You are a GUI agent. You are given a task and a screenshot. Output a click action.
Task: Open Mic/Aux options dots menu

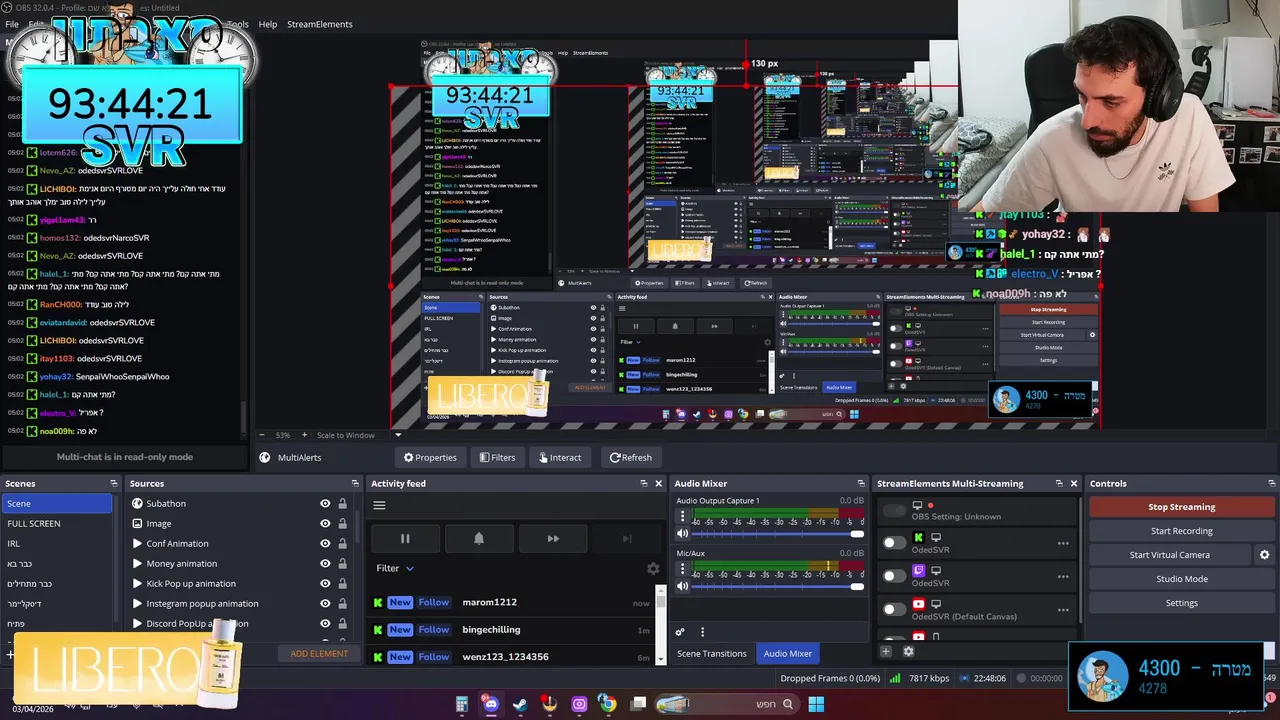click(683, 569)
